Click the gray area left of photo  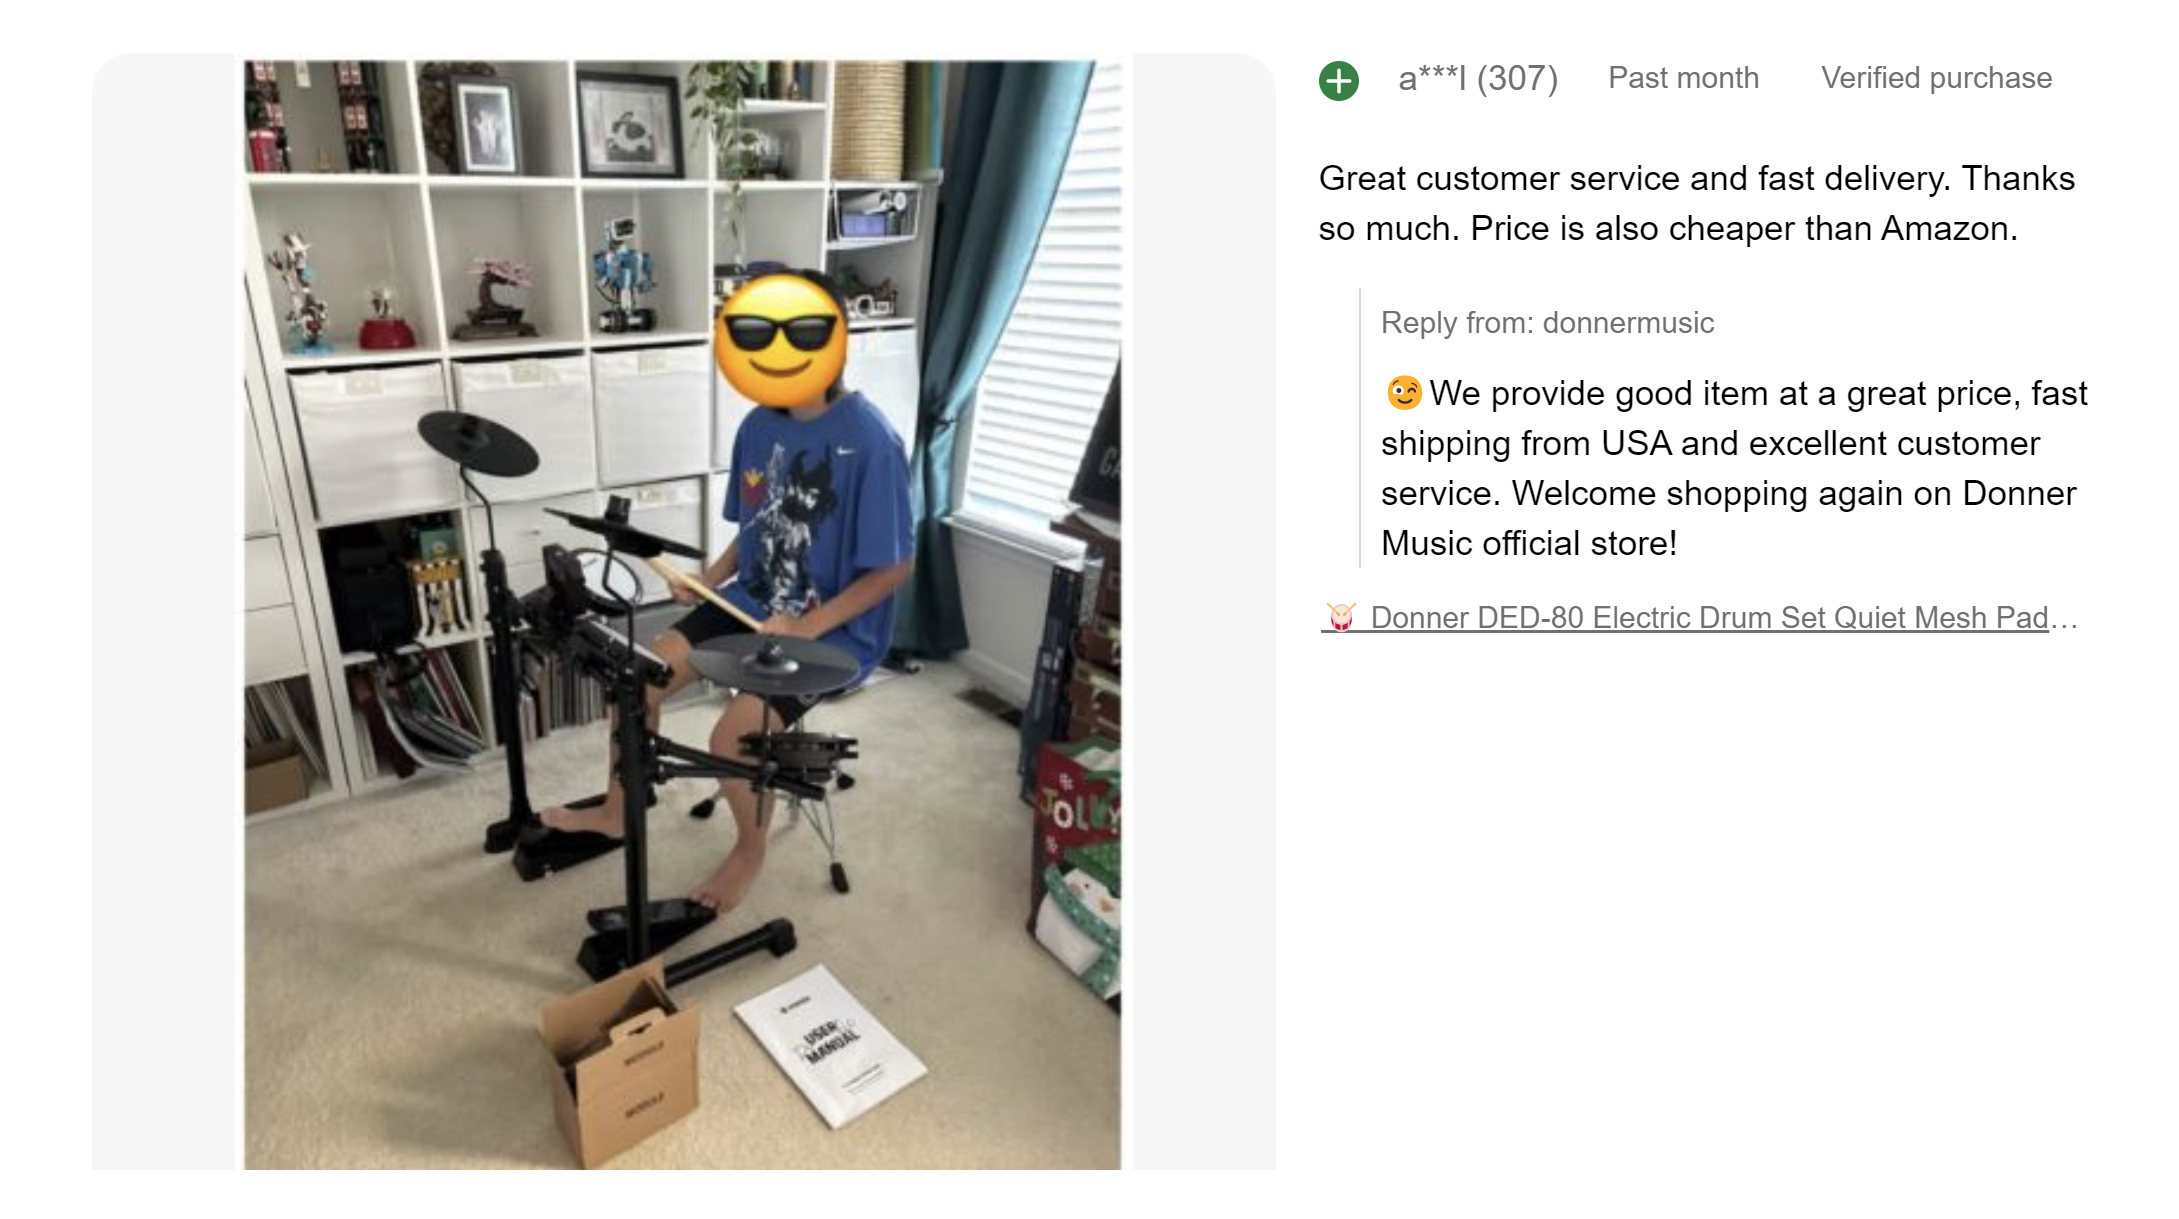167,611
